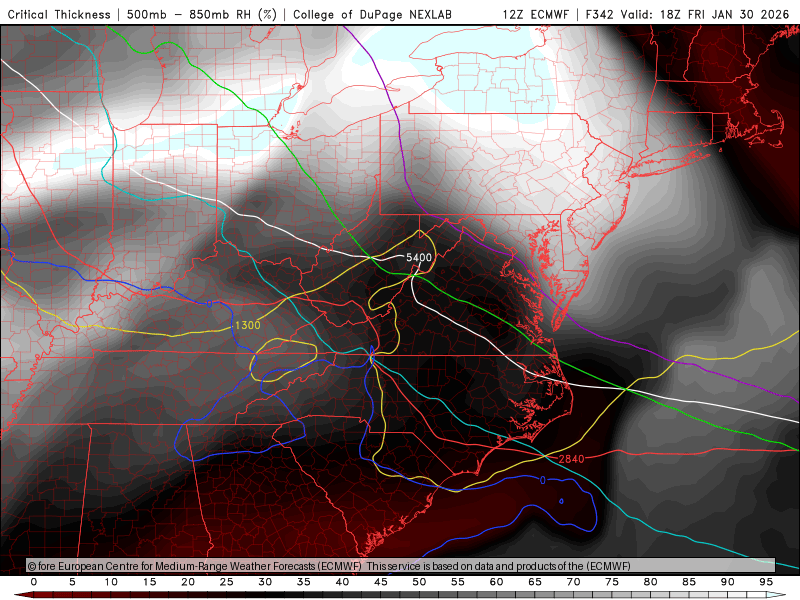Image resolution: width=800 pixels, height=600 pixels.
Task: Click the "Critical Thickness" title text
Action: tap(59, 14)
